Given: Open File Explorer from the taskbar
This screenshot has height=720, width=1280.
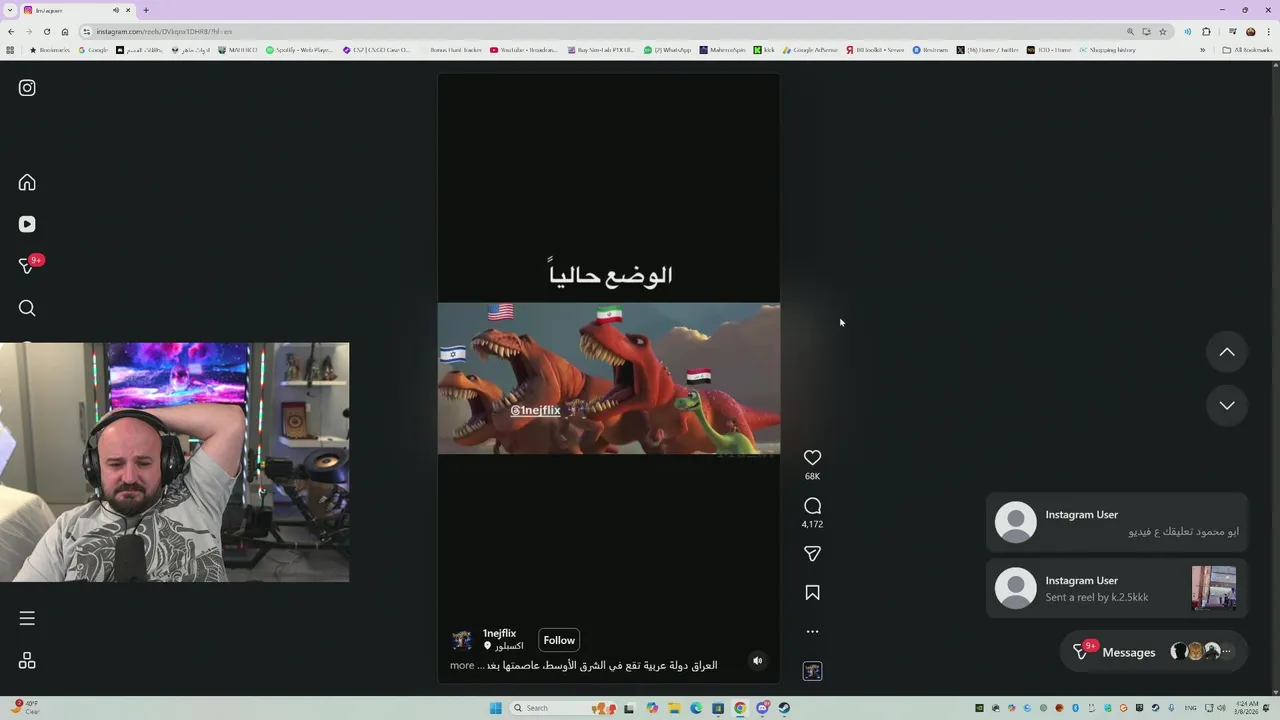Looking at the screenshot, I should point(674,708).
